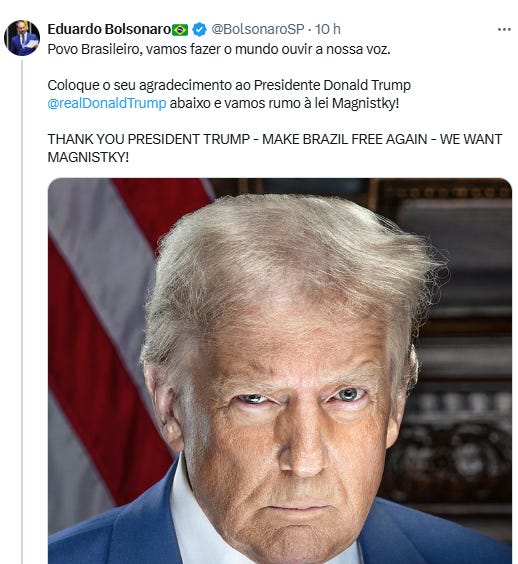Viewport: 518px width, 564px height.
Task: Click the blue verified checkmark badge
Action: click(x=199, y=29)
